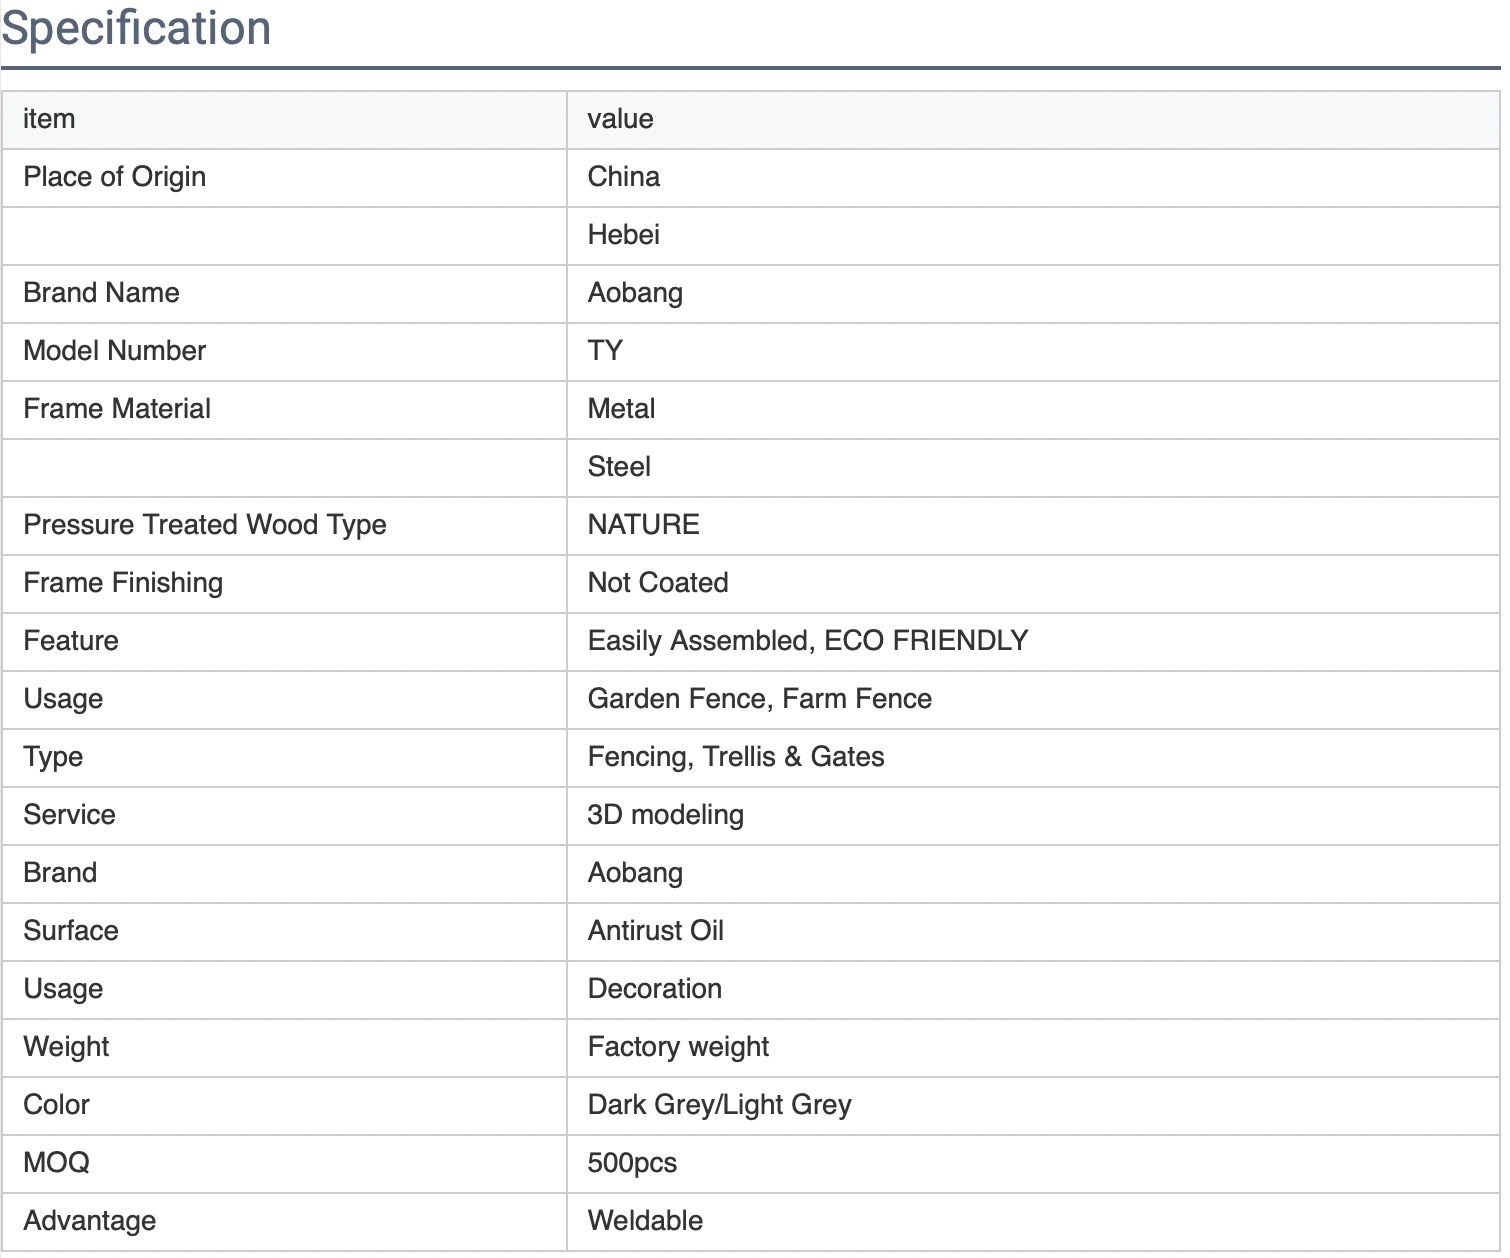Click 'Fencing, Trellis & Gates' value
The image size is (1510, 1258).
point(736,757)
